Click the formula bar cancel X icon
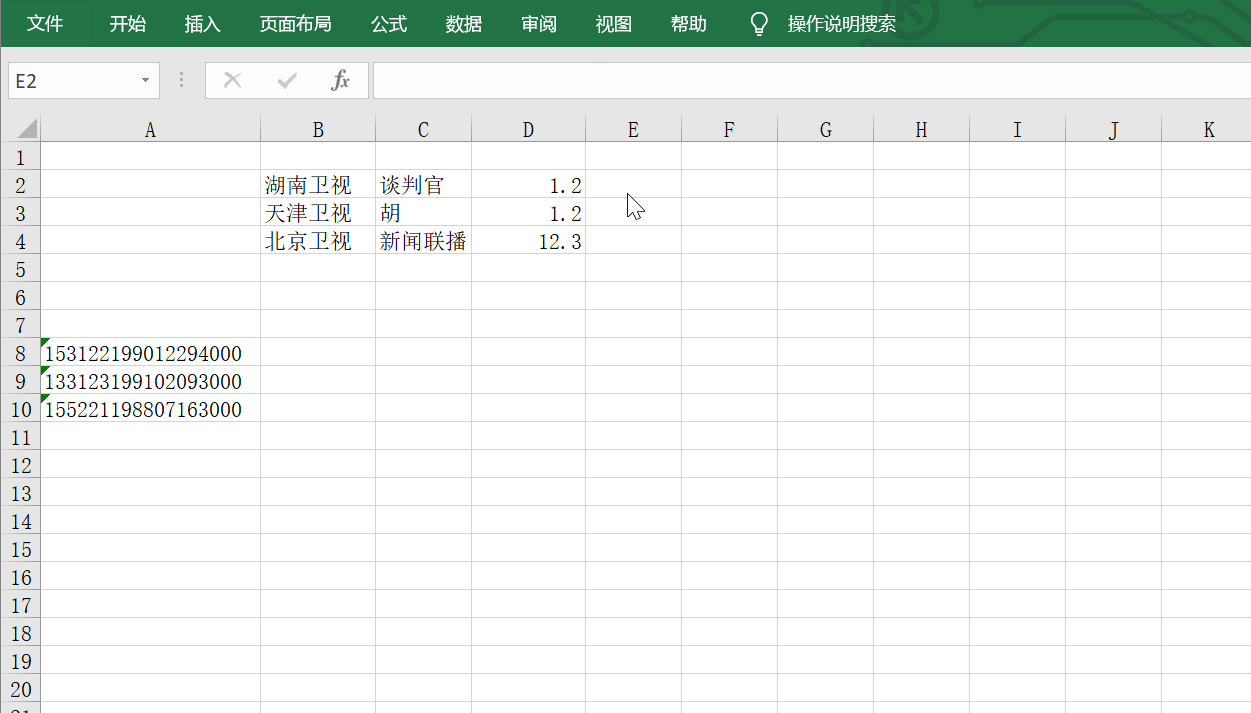The height and width of the screenshot is (713, 1251). click(x=233, y=80)
